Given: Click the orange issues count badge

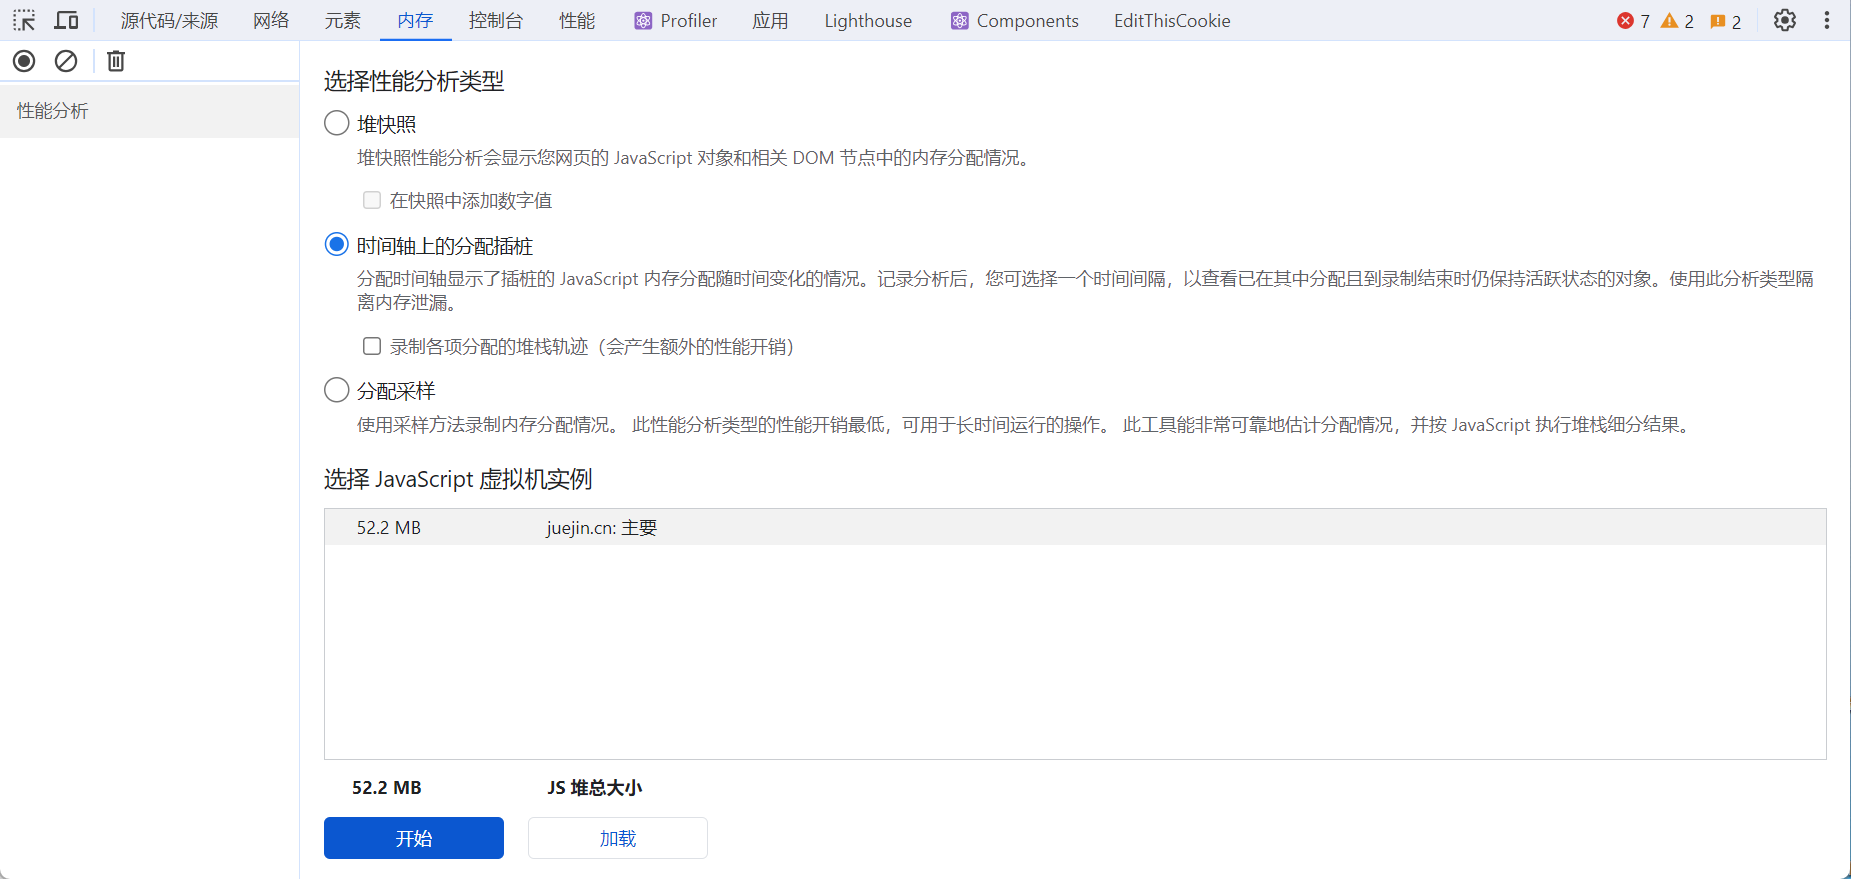Looking at the screenshot, I should click(x=1725, y=21).
